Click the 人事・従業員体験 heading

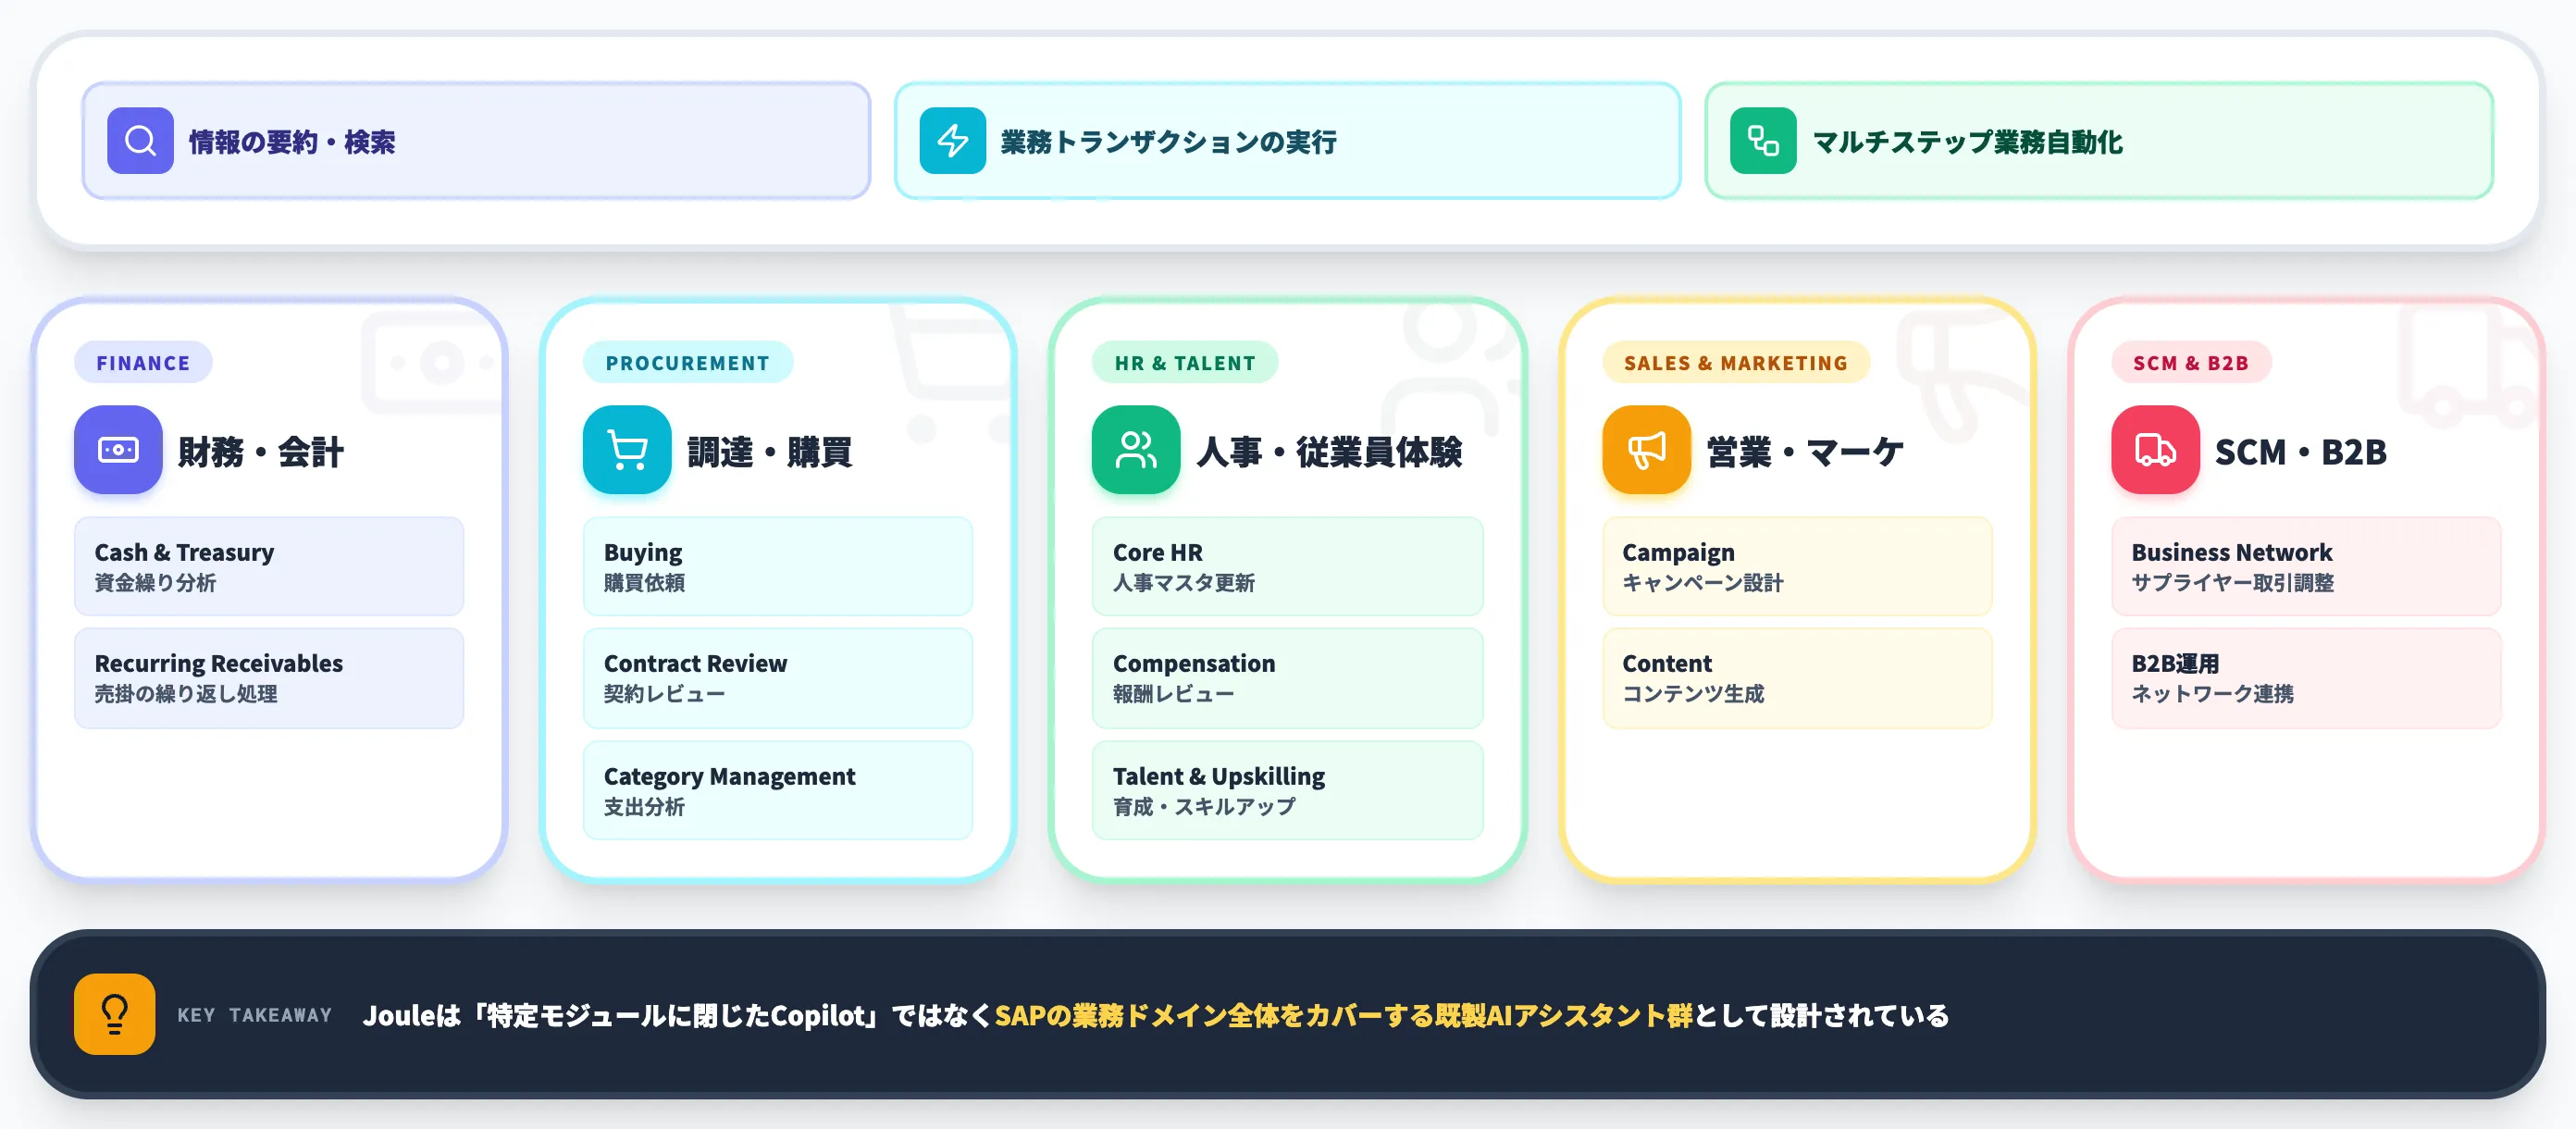(x=1330, y=452)
